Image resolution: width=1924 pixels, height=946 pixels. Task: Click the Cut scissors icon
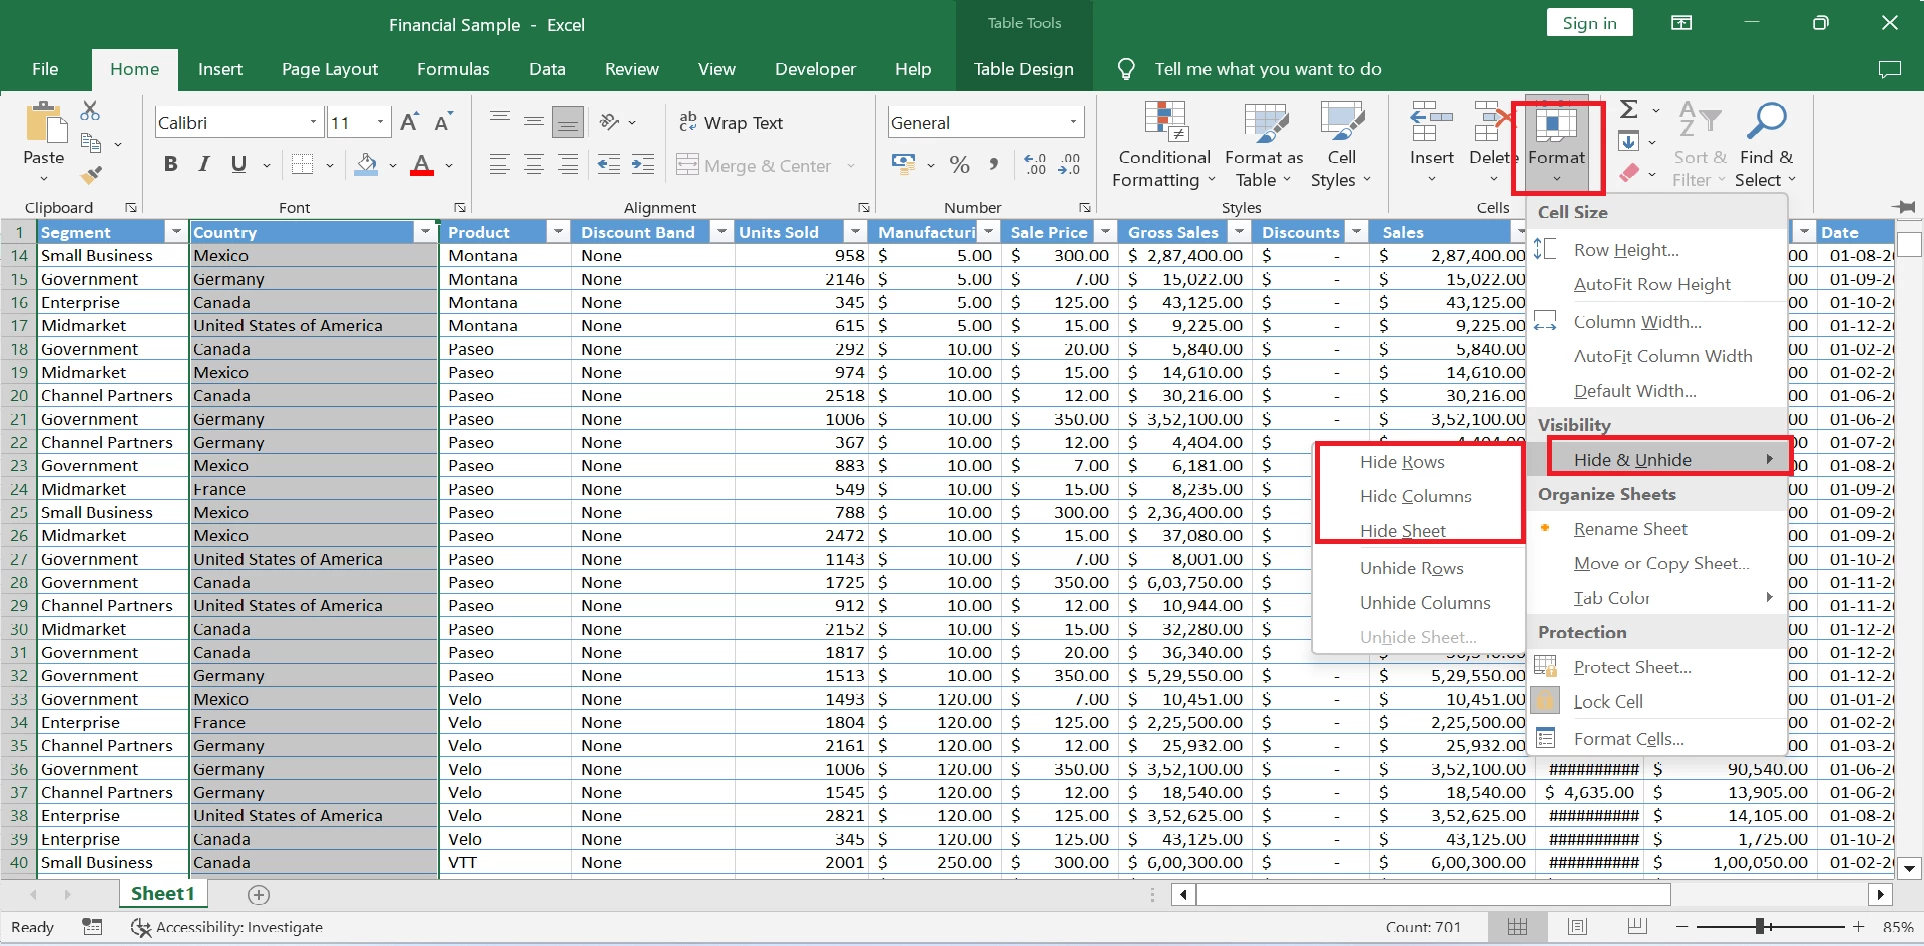[x=90, y=110]
